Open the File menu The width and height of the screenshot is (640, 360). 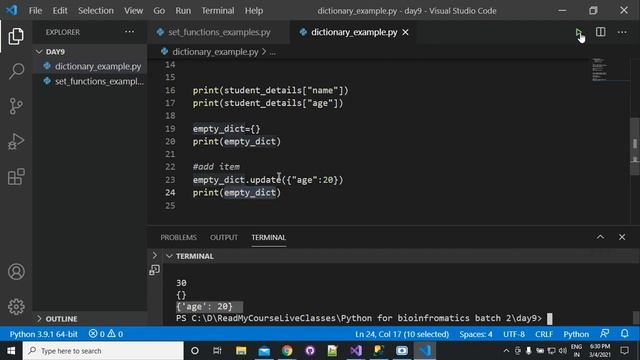pyautogui.click(x=36, y=11)
